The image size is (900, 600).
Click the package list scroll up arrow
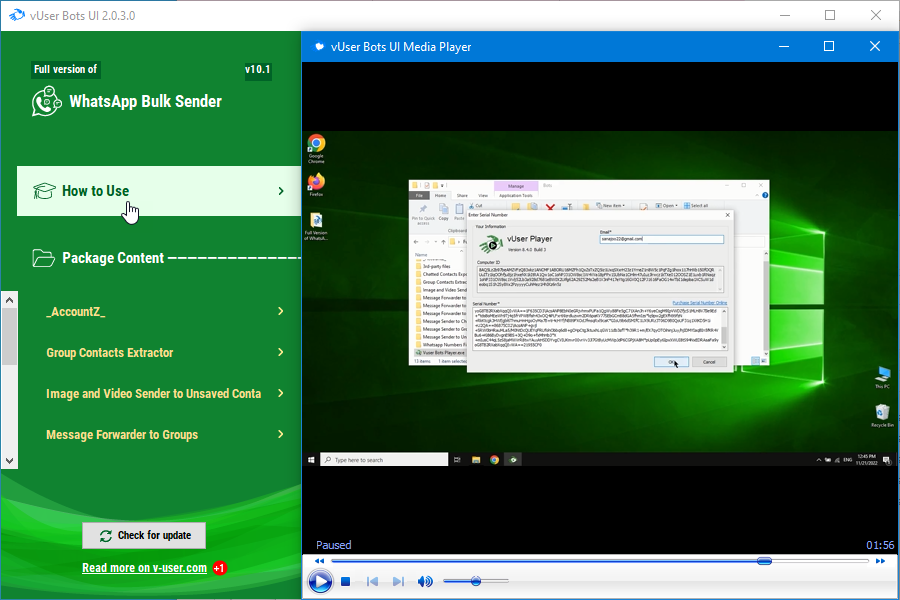(9, 300)
